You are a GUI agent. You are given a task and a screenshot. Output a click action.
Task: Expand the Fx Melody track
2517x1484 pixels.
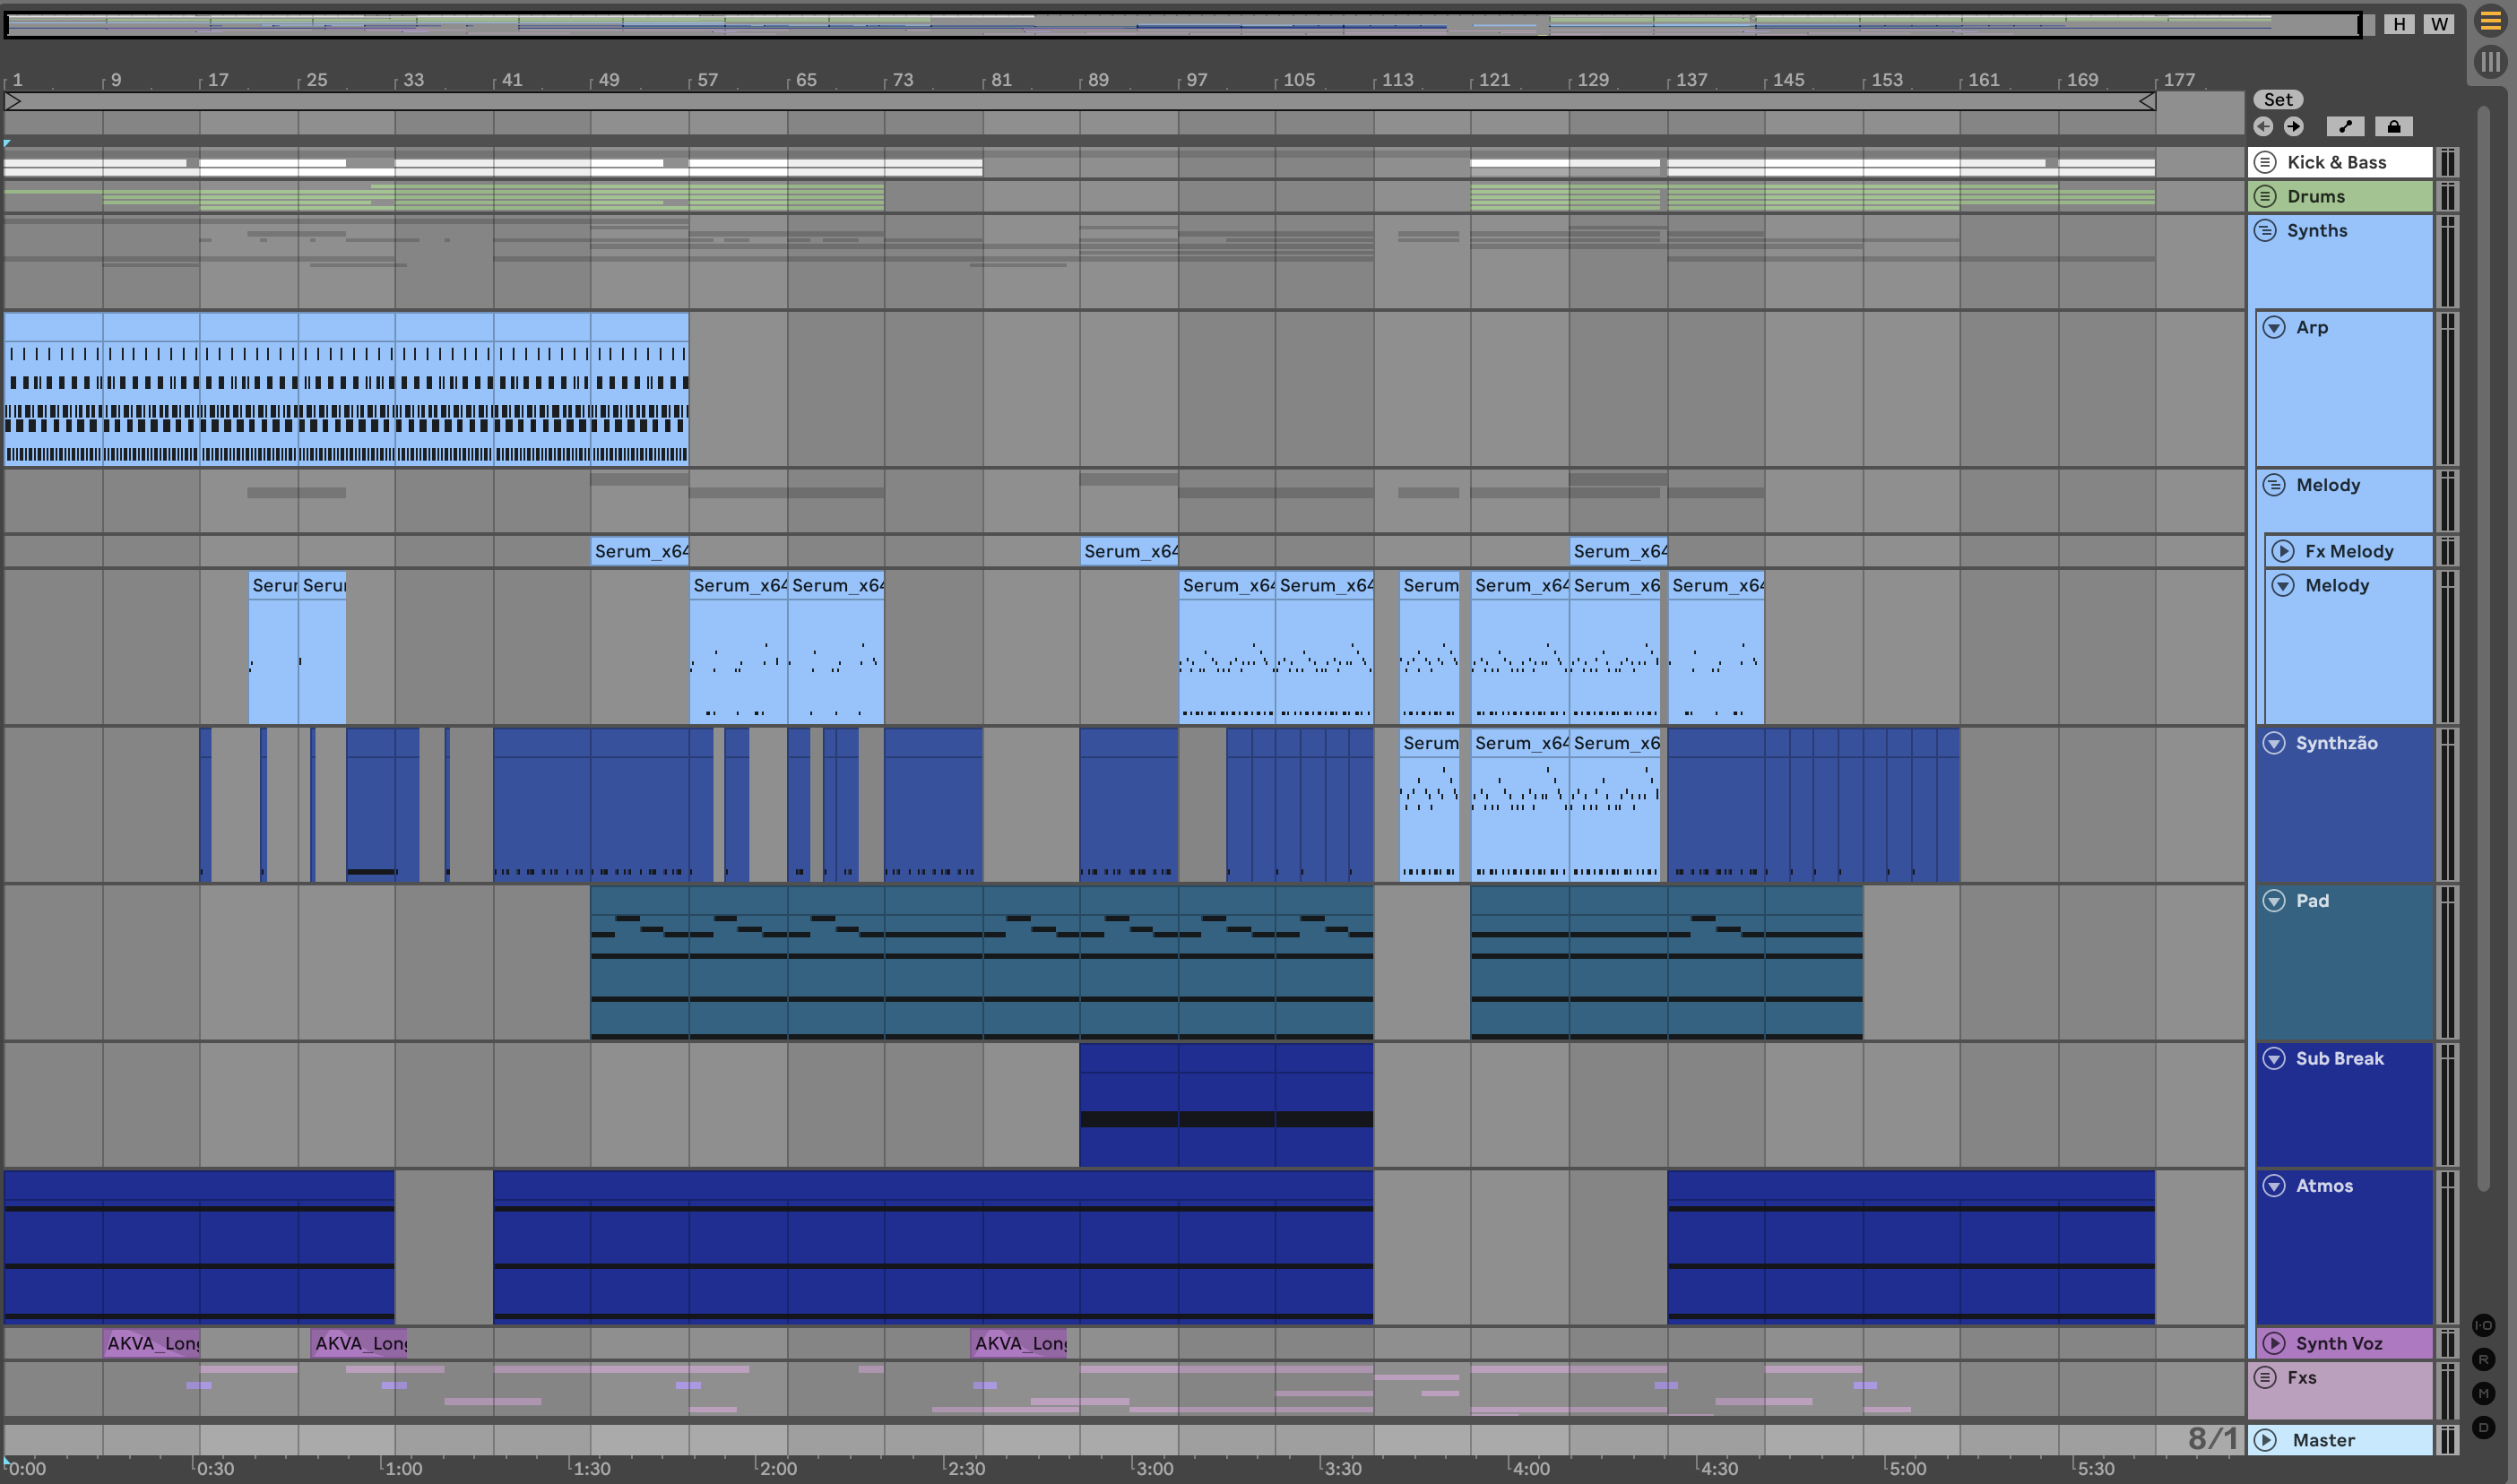point(2283,551)
